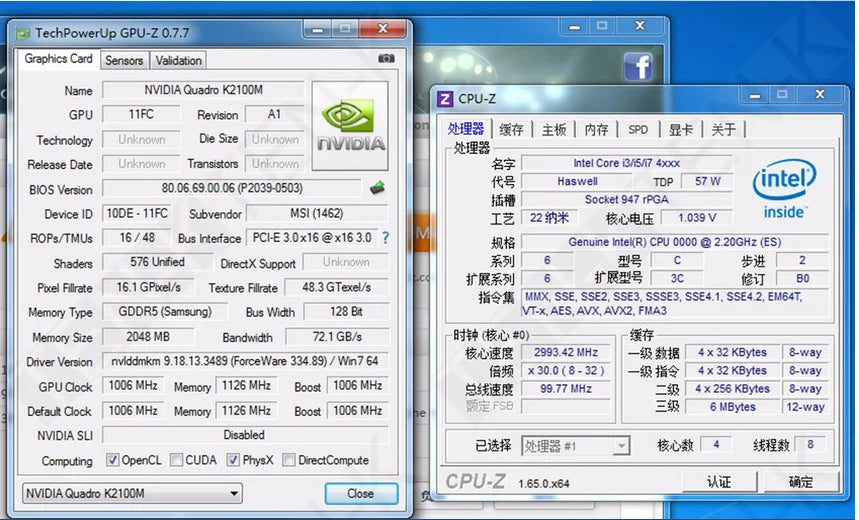This screenshot has width=859, height=520.
Task: Click the Texture Fillrate value 48.3 GTexel/s
Action: (x=336, y=287)
